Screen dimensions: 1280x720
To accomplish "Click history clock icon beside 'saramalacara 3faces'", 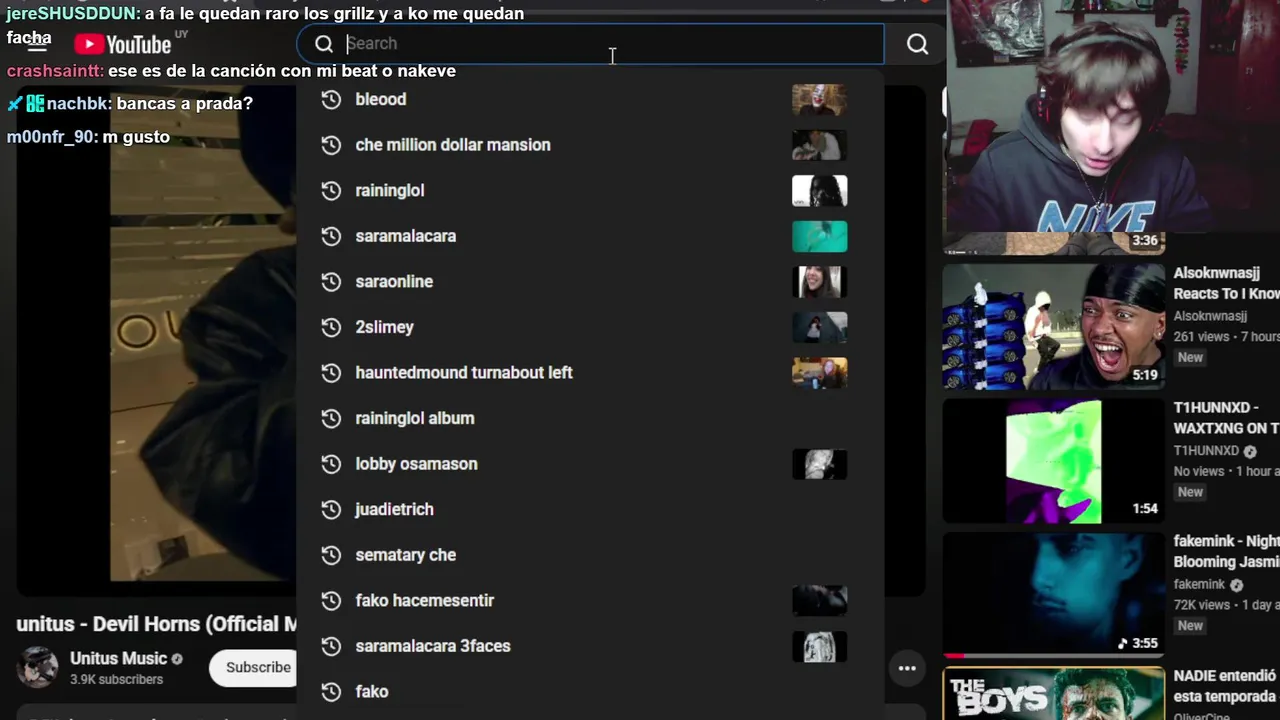I will [331, 646].
